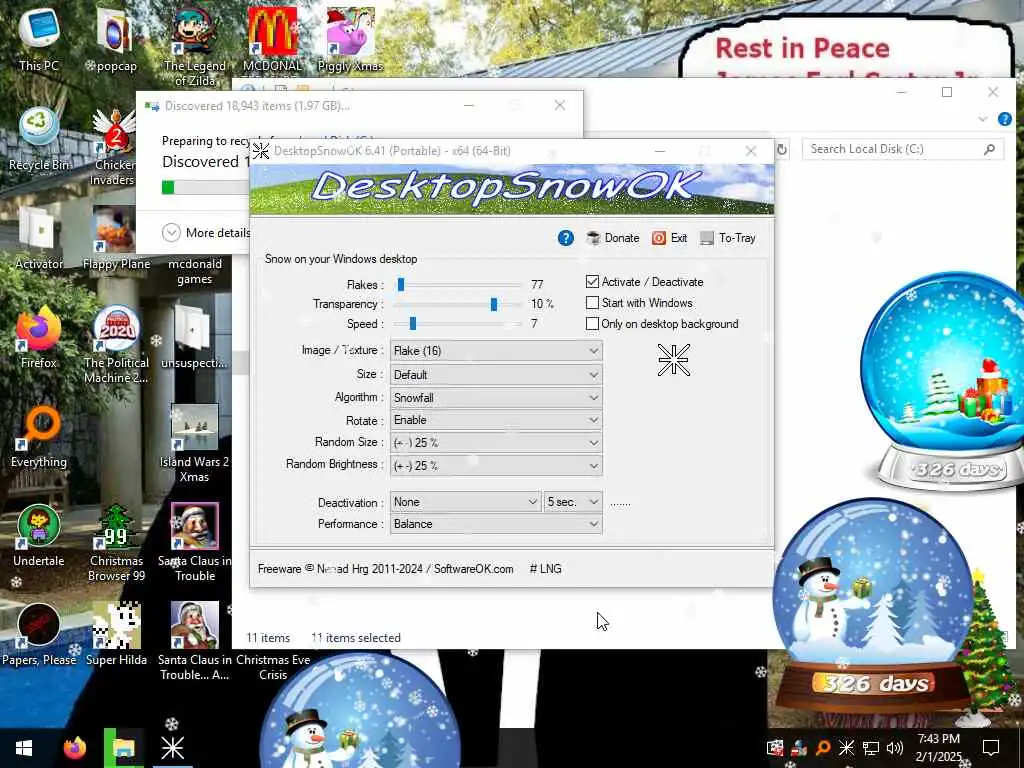Viewport: 1024px width, 768px height.
Task: Select the Undertale desktop icon
Action: pyautogui.click(x=39, y=536)
